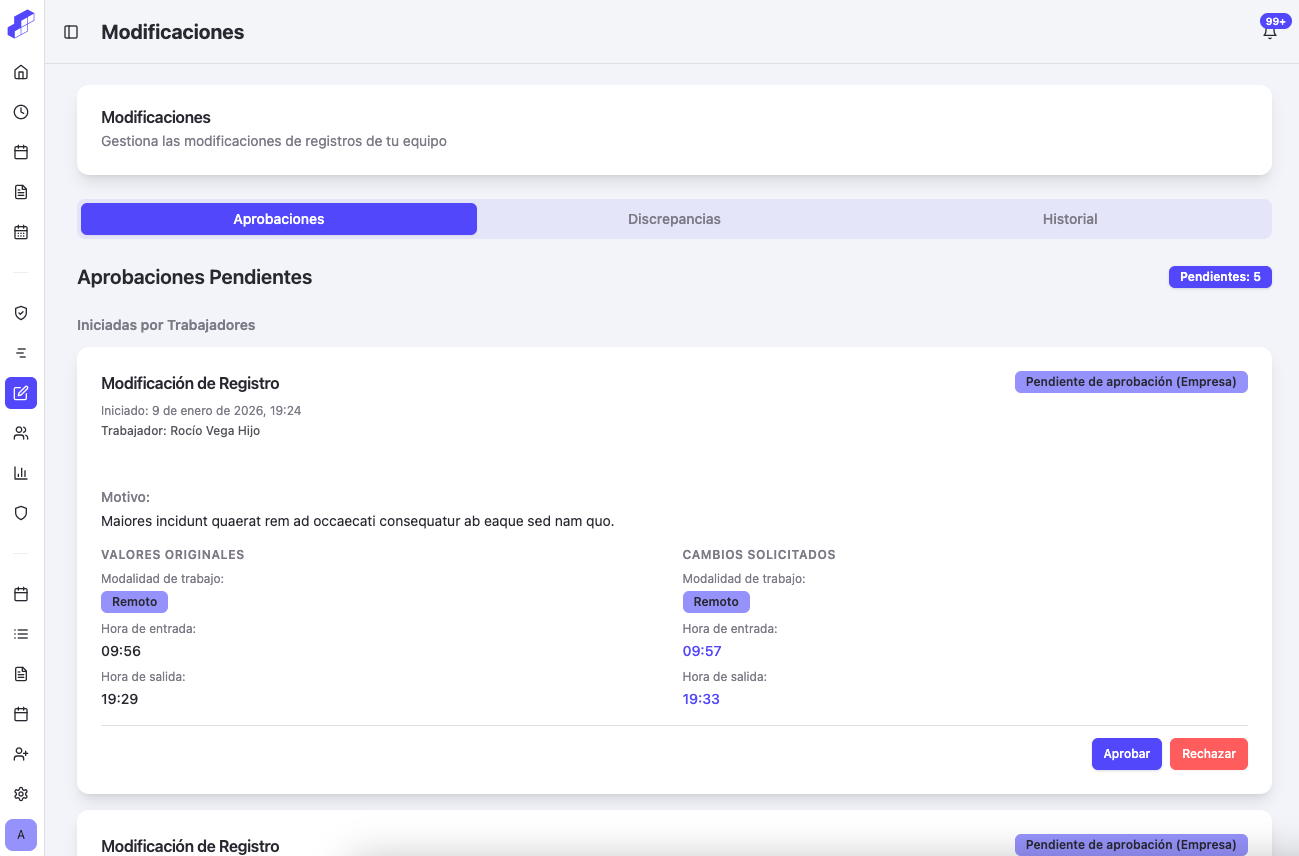Open the bar chart reports icon
This screenshot has width=1299, height=856.
pos(20,473)
